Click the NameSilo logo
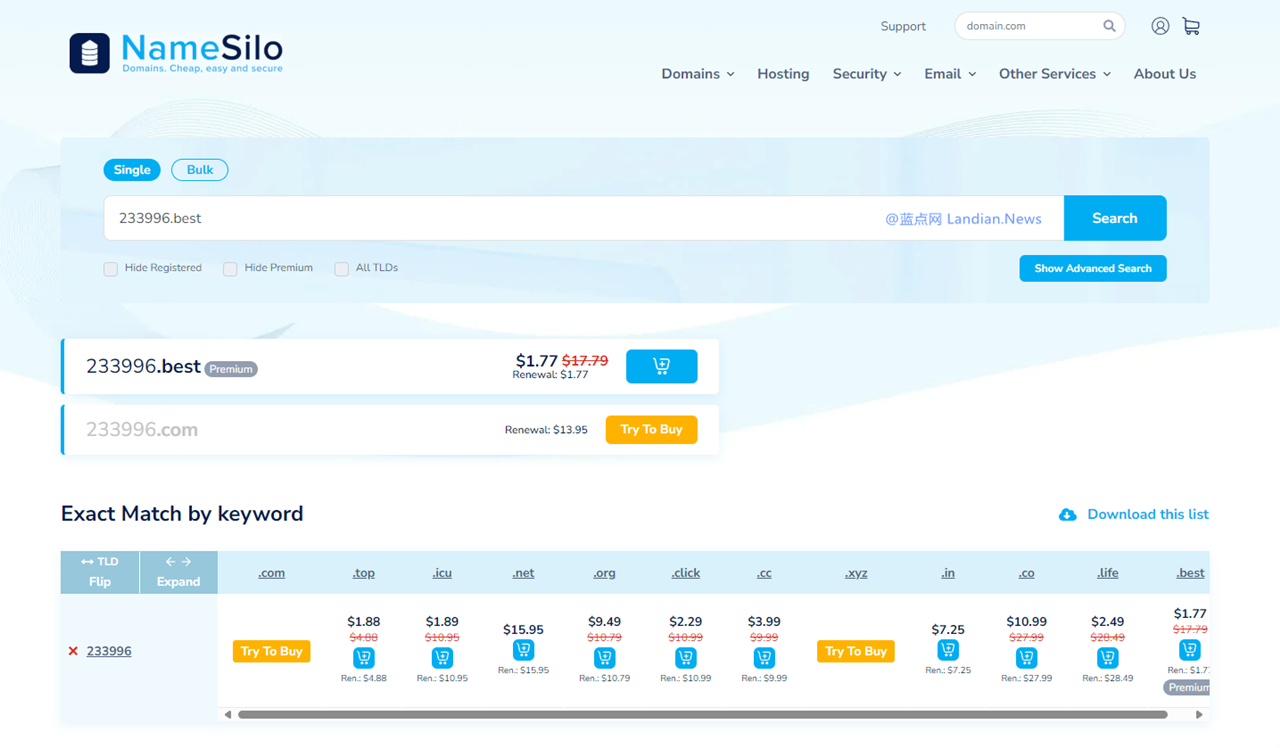Viewport: 1280px width, 748px height. [x=176, y=53]
